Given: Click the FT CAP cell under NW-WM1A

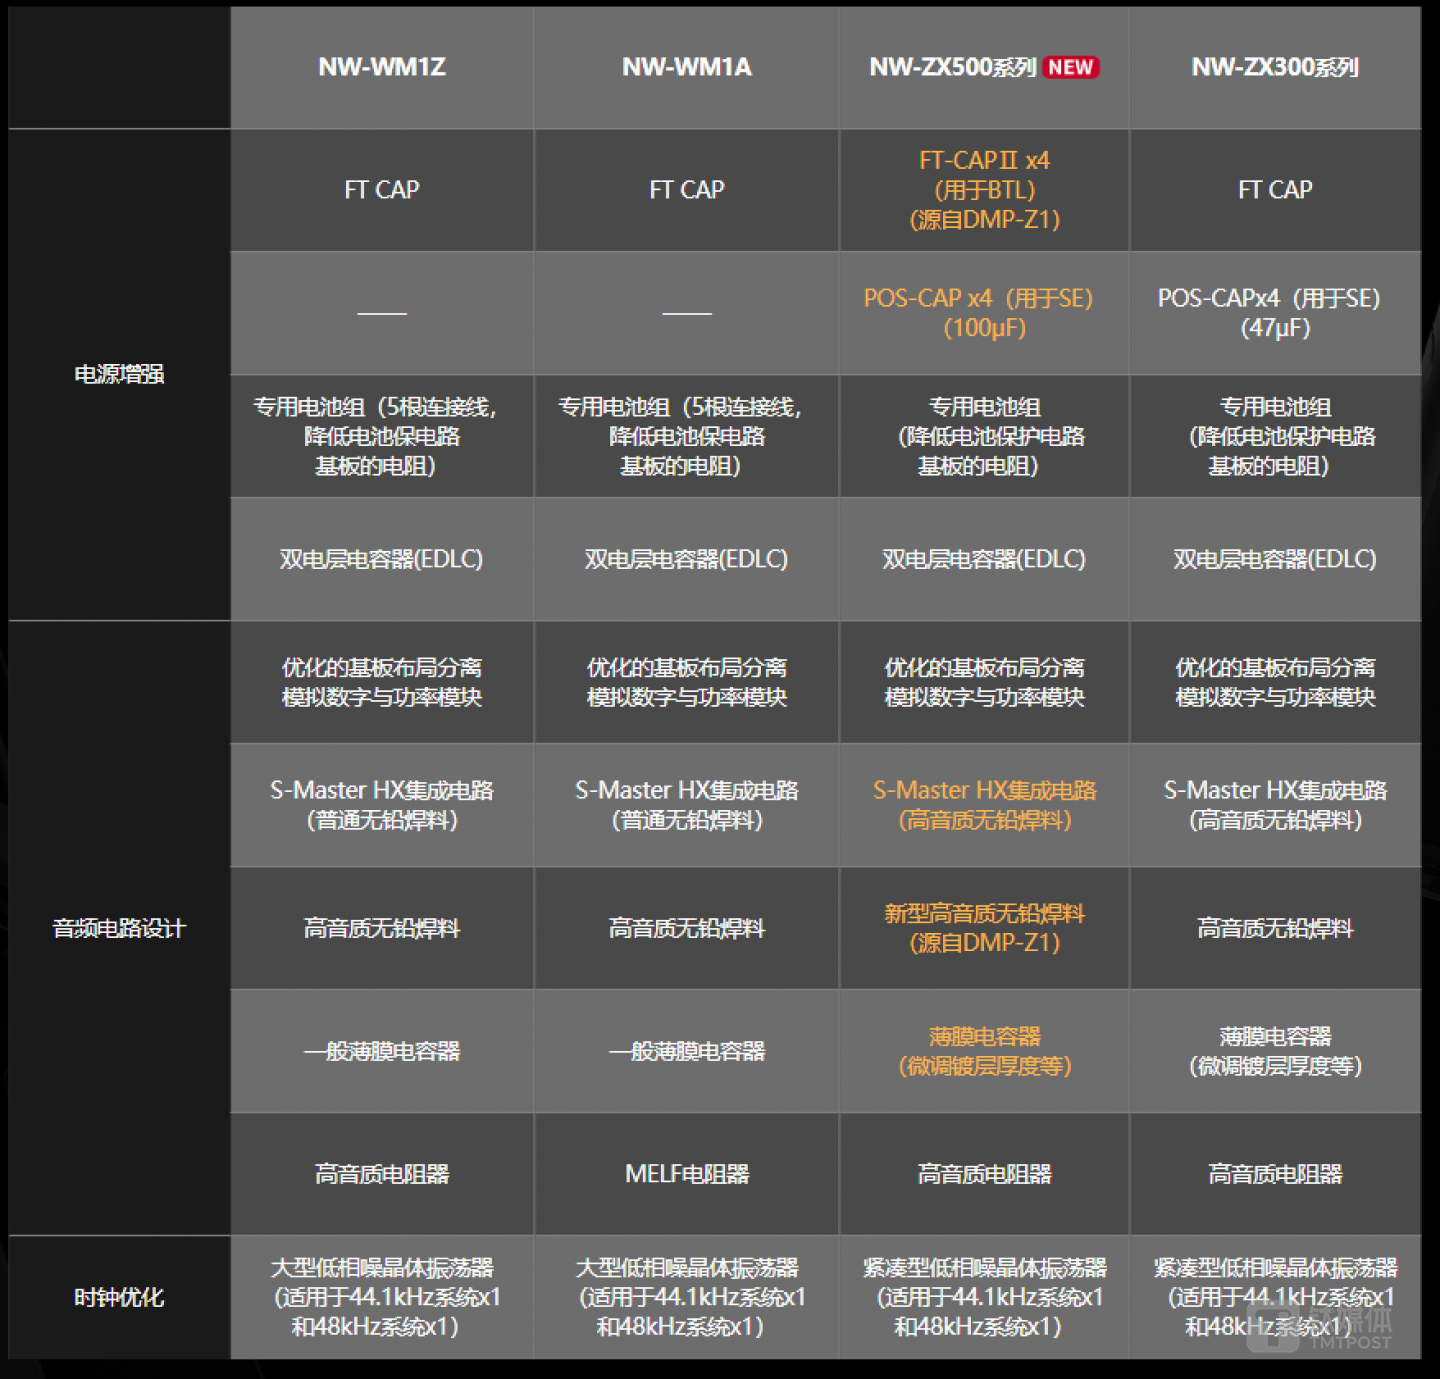Looking at the screenshot, I should coord(687,190).
